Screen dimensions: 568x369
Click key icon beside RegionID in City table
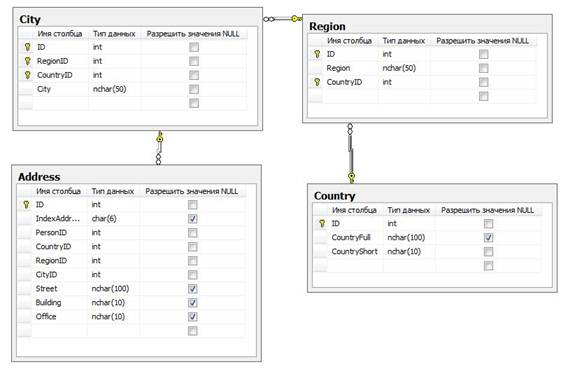coord(27,61)
